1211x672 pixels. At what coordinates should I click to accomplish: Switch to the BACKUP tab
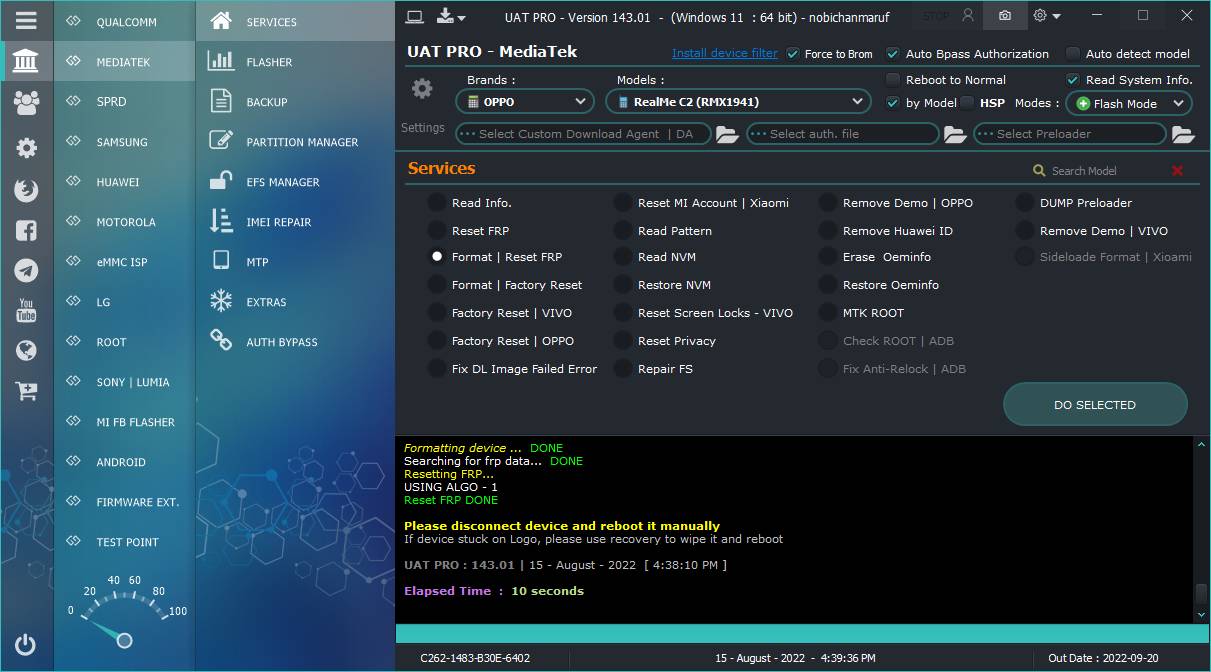[295, 102]
